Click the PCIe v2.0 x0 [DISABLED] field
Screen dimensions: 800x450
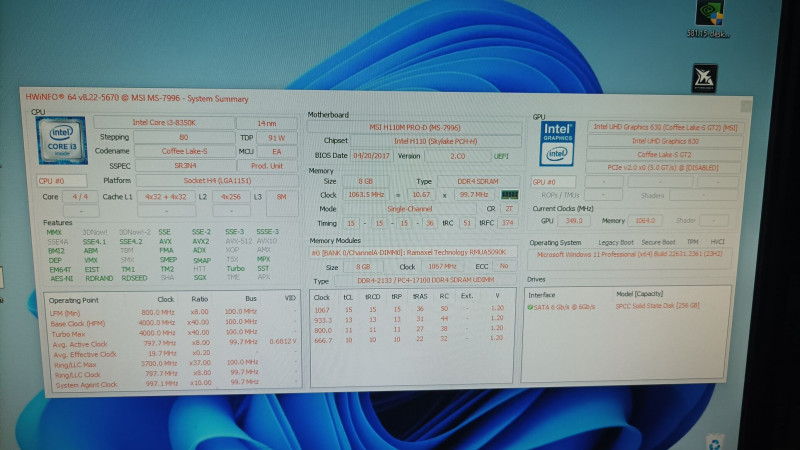(663, 167)
